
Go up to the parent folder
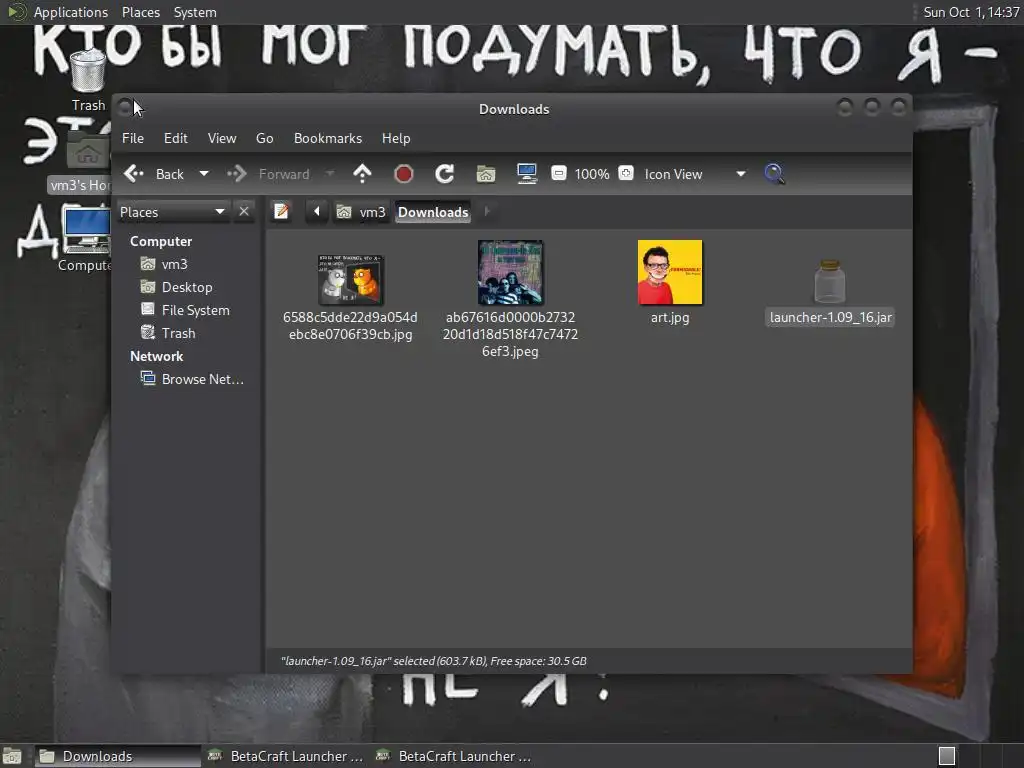(x=362, y=174)
